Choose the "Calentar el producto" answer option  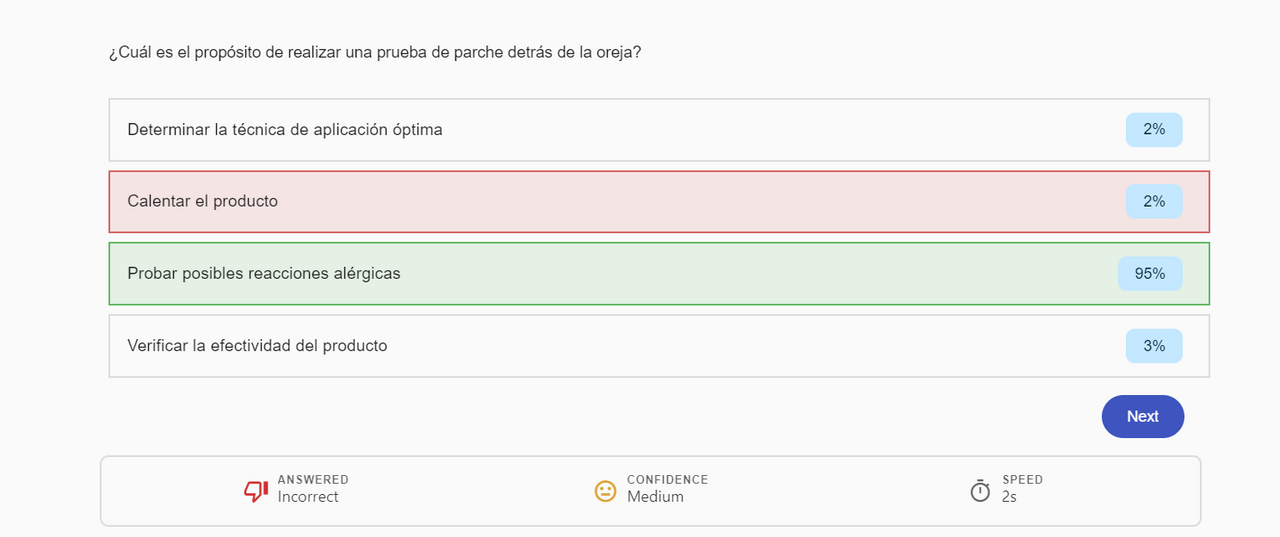203,202
